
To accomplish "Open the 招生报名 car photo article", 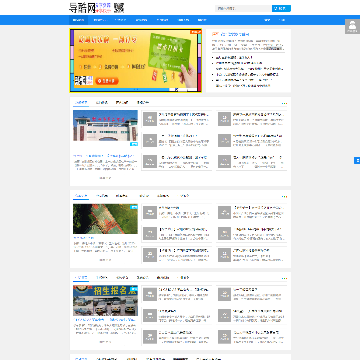I will (x=105, y=300).
